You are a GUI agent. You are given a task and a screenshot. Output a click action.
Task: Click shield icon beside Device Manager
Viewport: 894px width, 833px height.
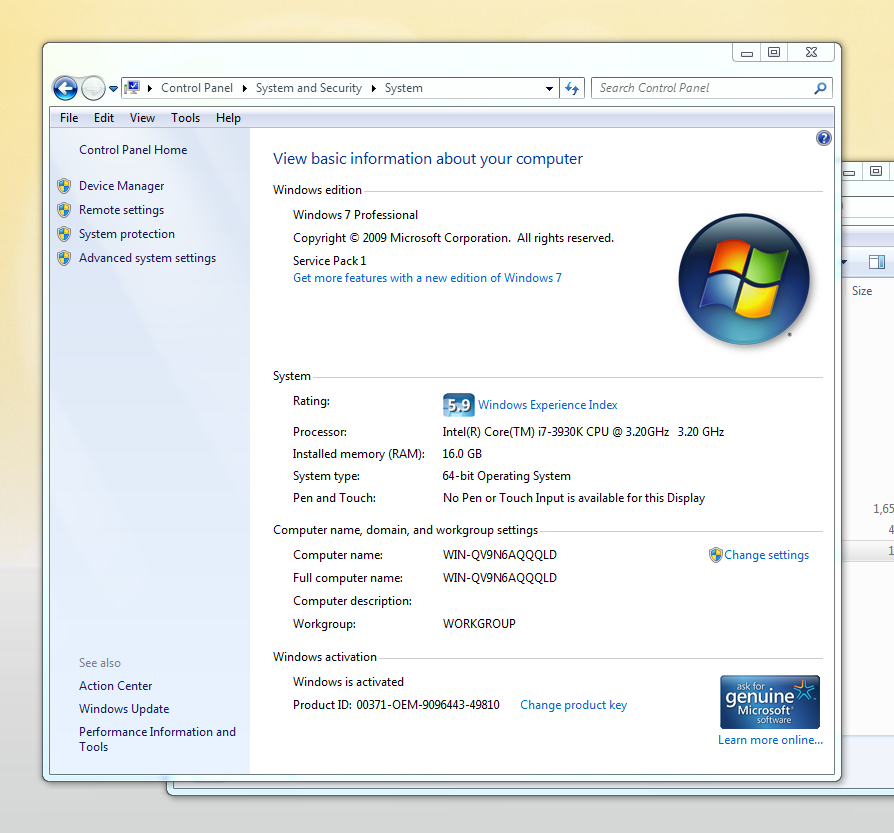[64, 186]
